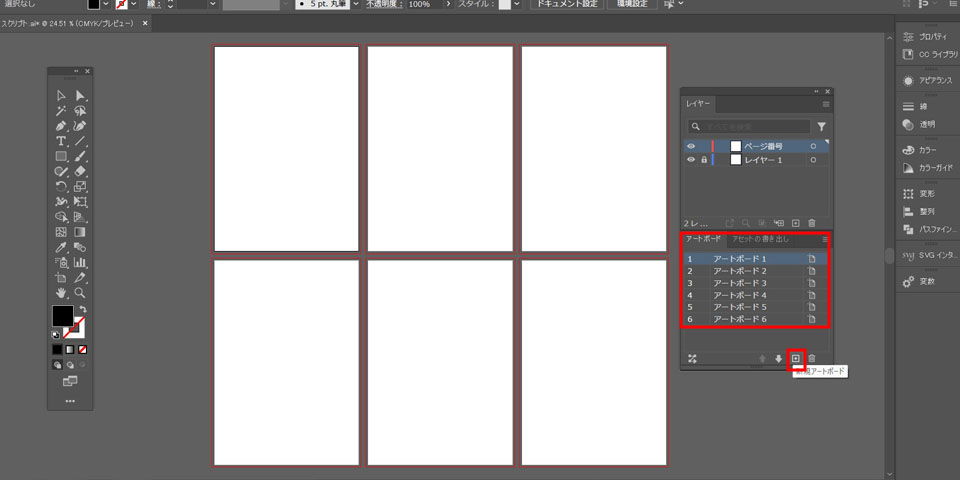
Task: Unlock レイヤー 1 via lock icon
Action: tap(704, 160)
